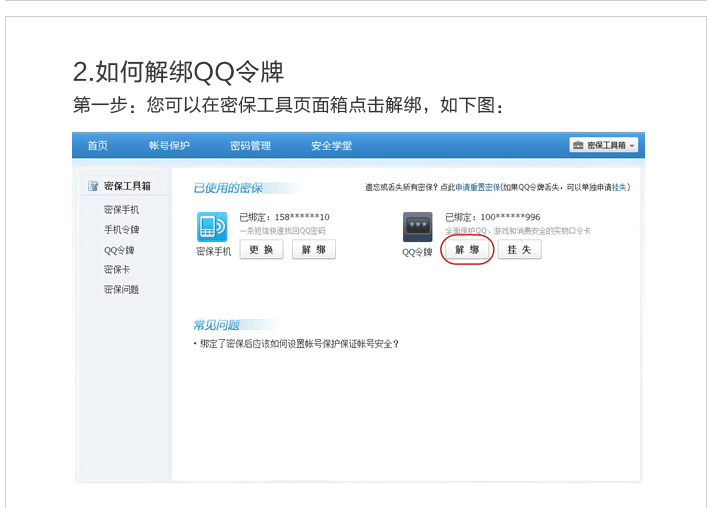710x508 pixels.
Task: Click 解绑 button under 密保手机
Action: (x=314, y=249)
